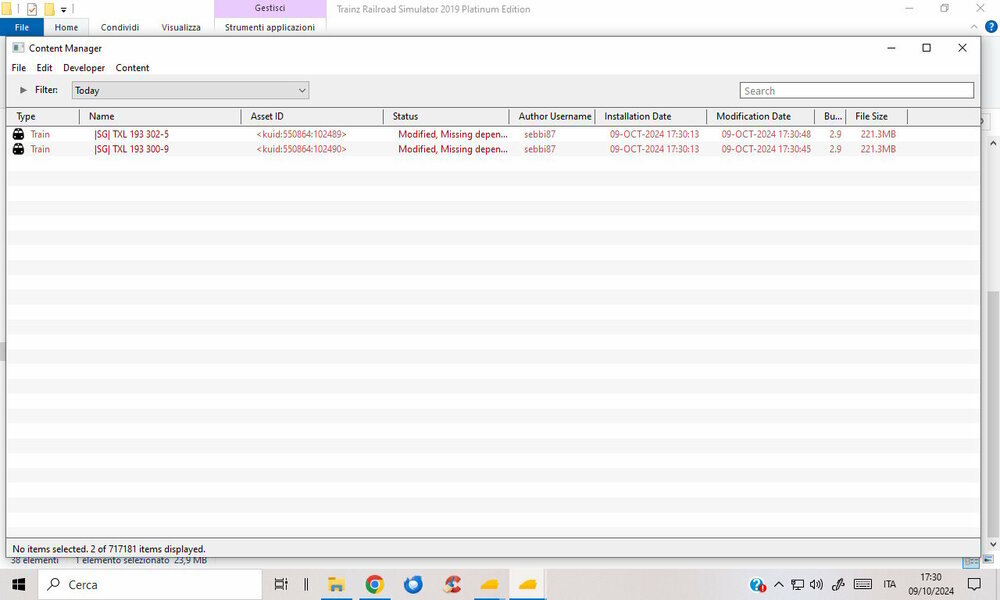Open Thunderbird from taskbar
The height and width of the screenshot is (600, 1000).
[x=413, y=584]
